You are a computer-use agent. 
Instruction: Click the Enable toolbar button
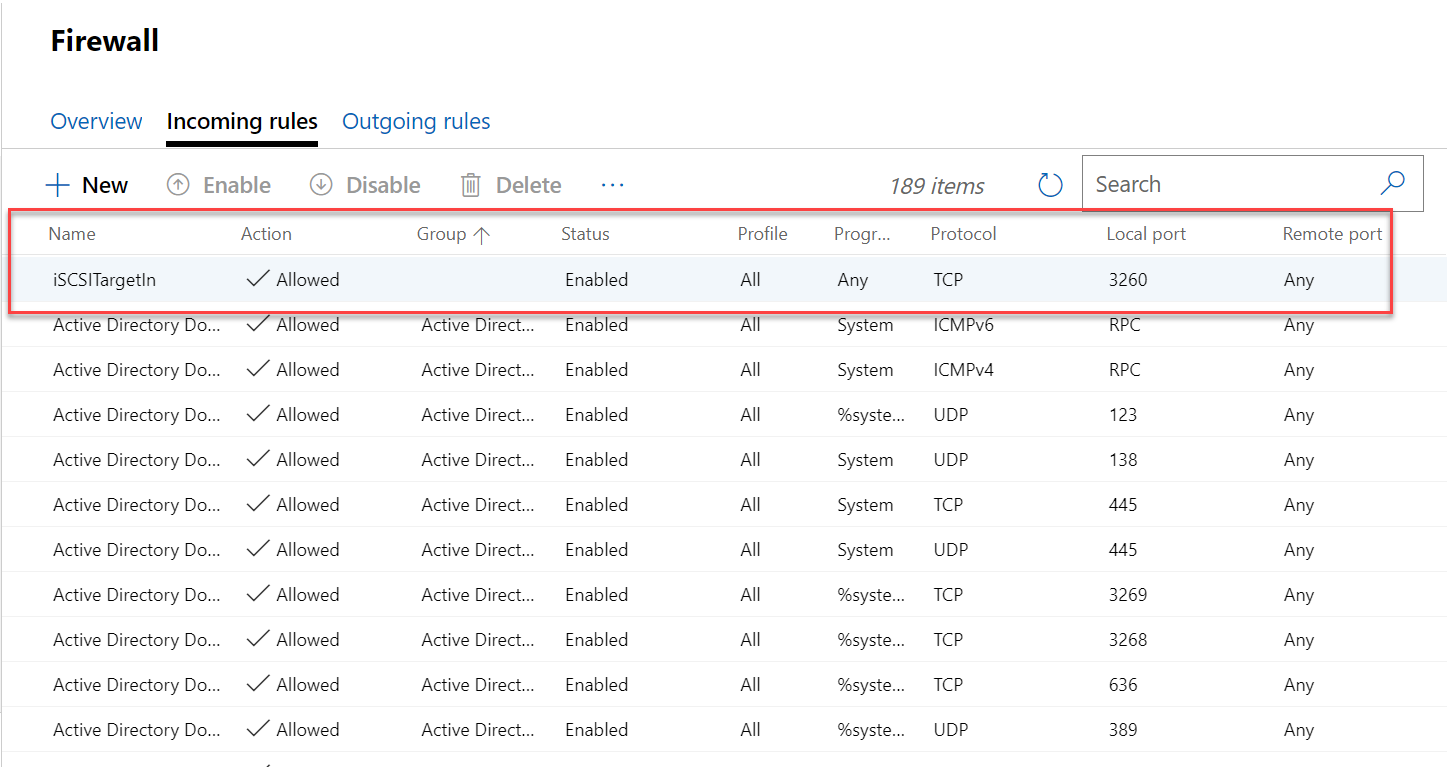218,185
